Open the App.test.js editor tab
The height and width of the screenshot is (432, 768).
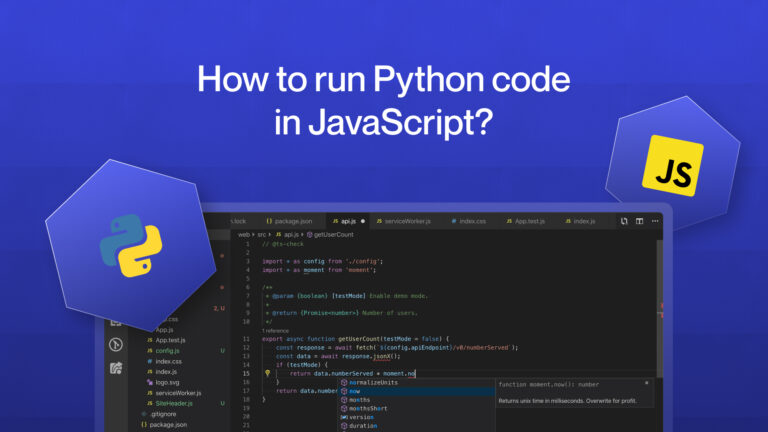click(525, 221)
